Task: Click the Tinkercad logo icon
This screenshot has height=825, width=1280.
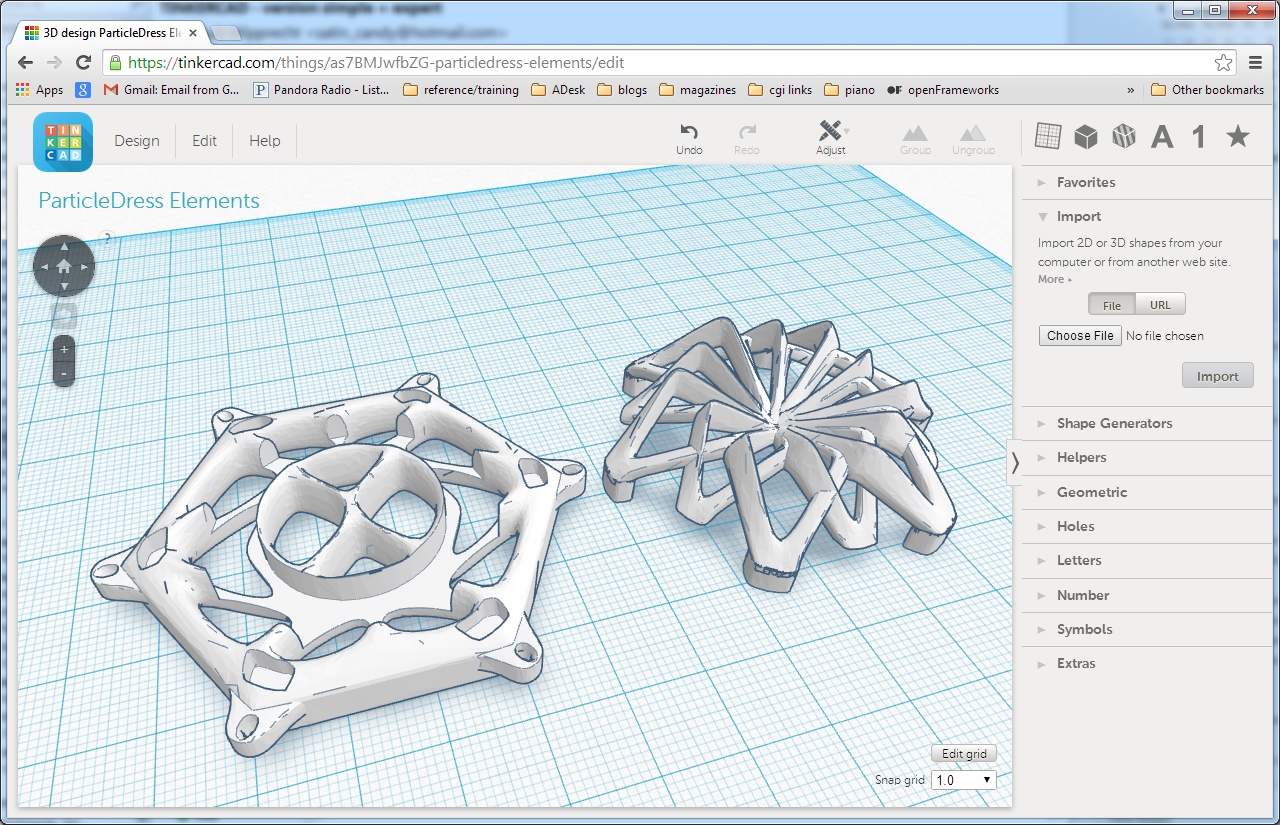Action: point(63,141)
